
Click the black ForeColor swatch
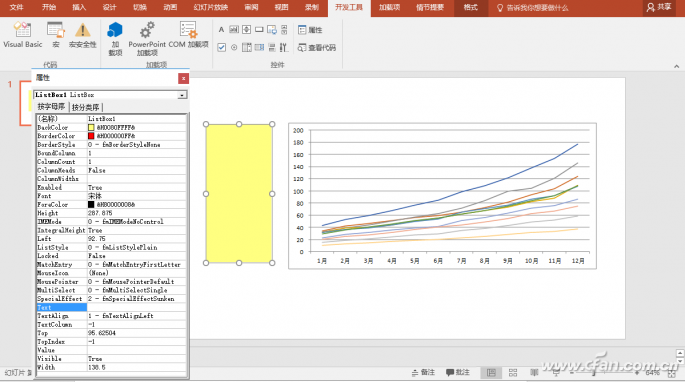pyautogui.click(x=91, y=205)
